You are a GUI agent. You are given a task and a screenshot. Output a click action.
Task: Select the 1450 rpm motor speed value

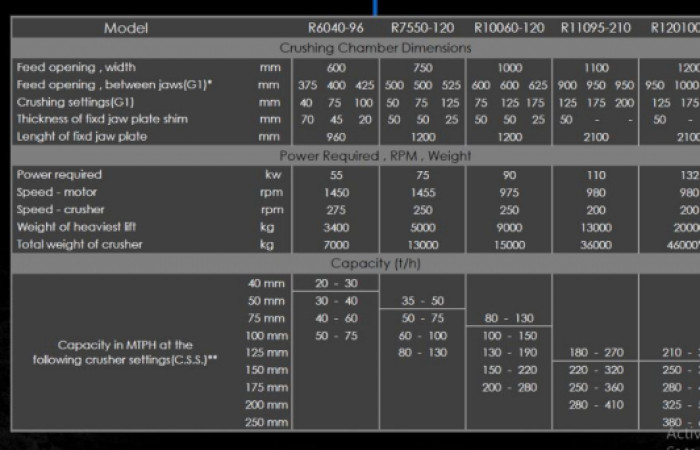coord(336,192)
